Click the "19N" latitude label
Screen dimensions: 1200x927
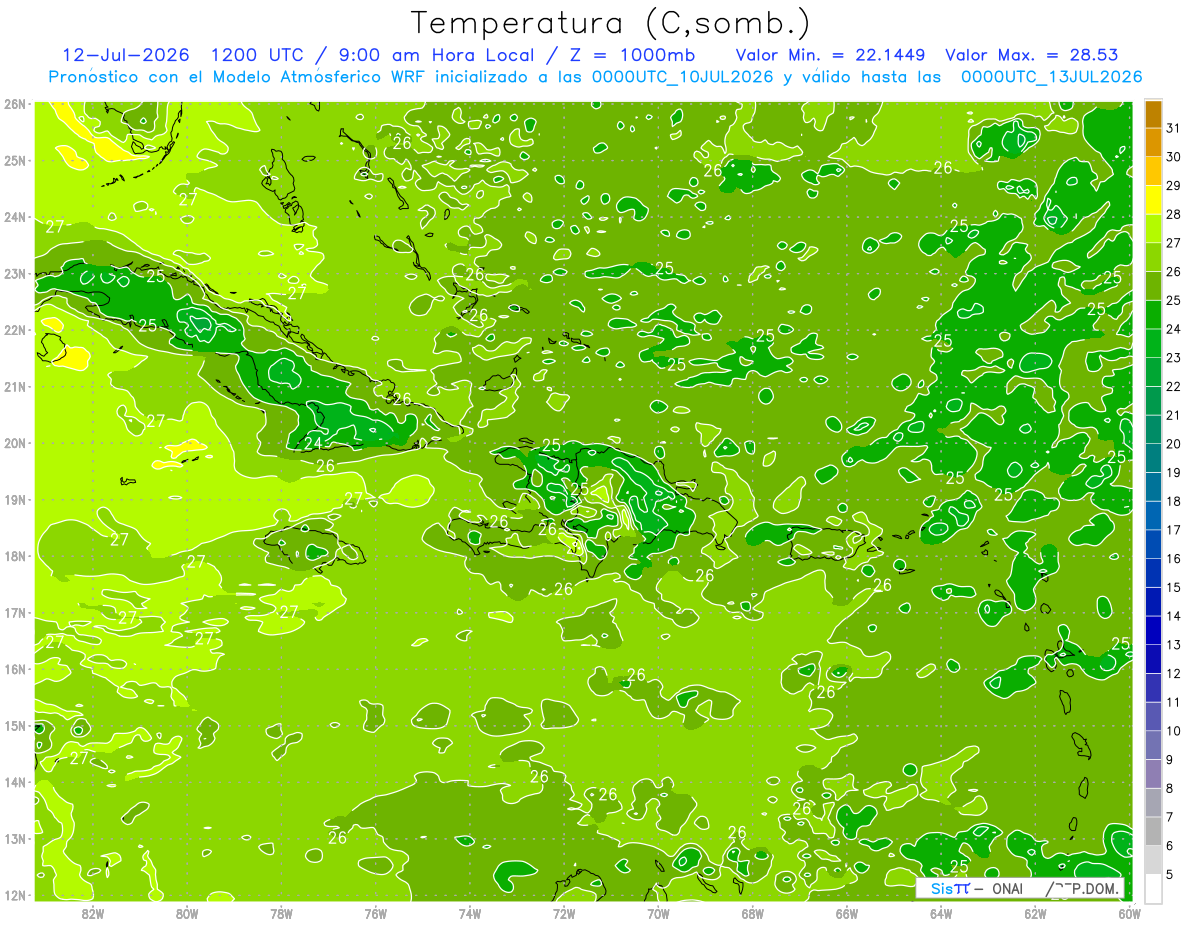(x=14, y=499)
